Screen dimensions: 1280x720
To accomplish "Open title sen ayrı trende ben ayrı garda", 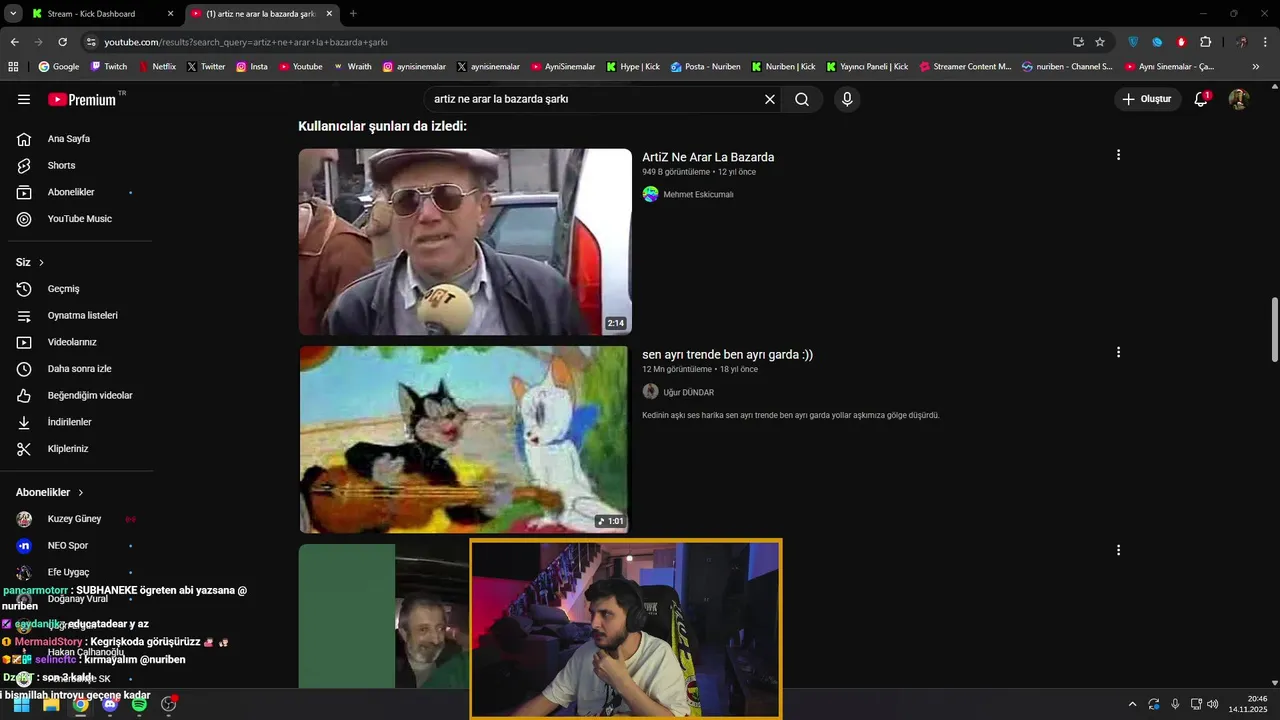I will coord(727,355).
